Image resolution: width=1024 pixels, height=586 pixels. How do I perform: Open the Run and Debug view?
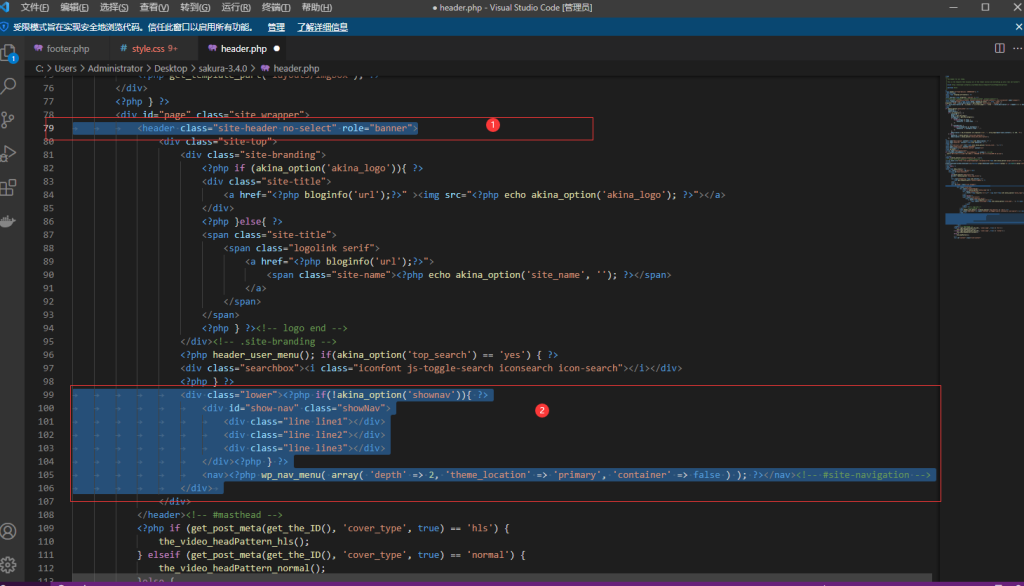point(9,153)
